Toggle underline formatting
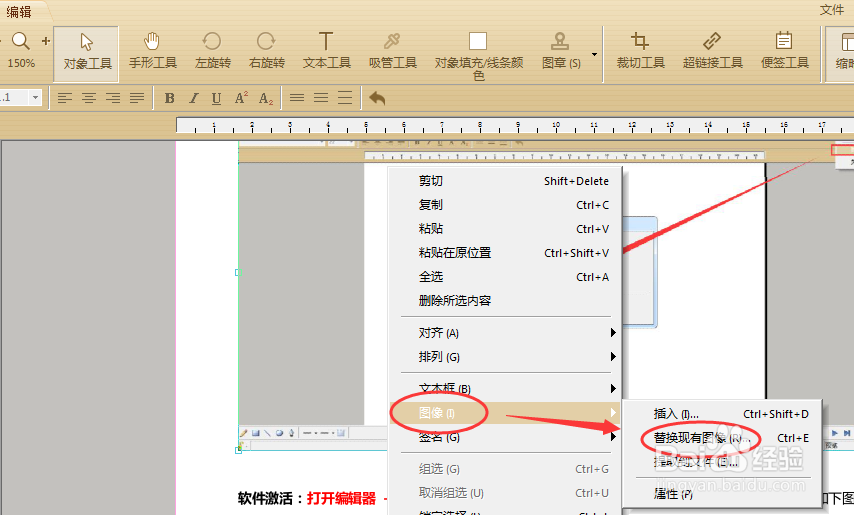 pos(216,98)
